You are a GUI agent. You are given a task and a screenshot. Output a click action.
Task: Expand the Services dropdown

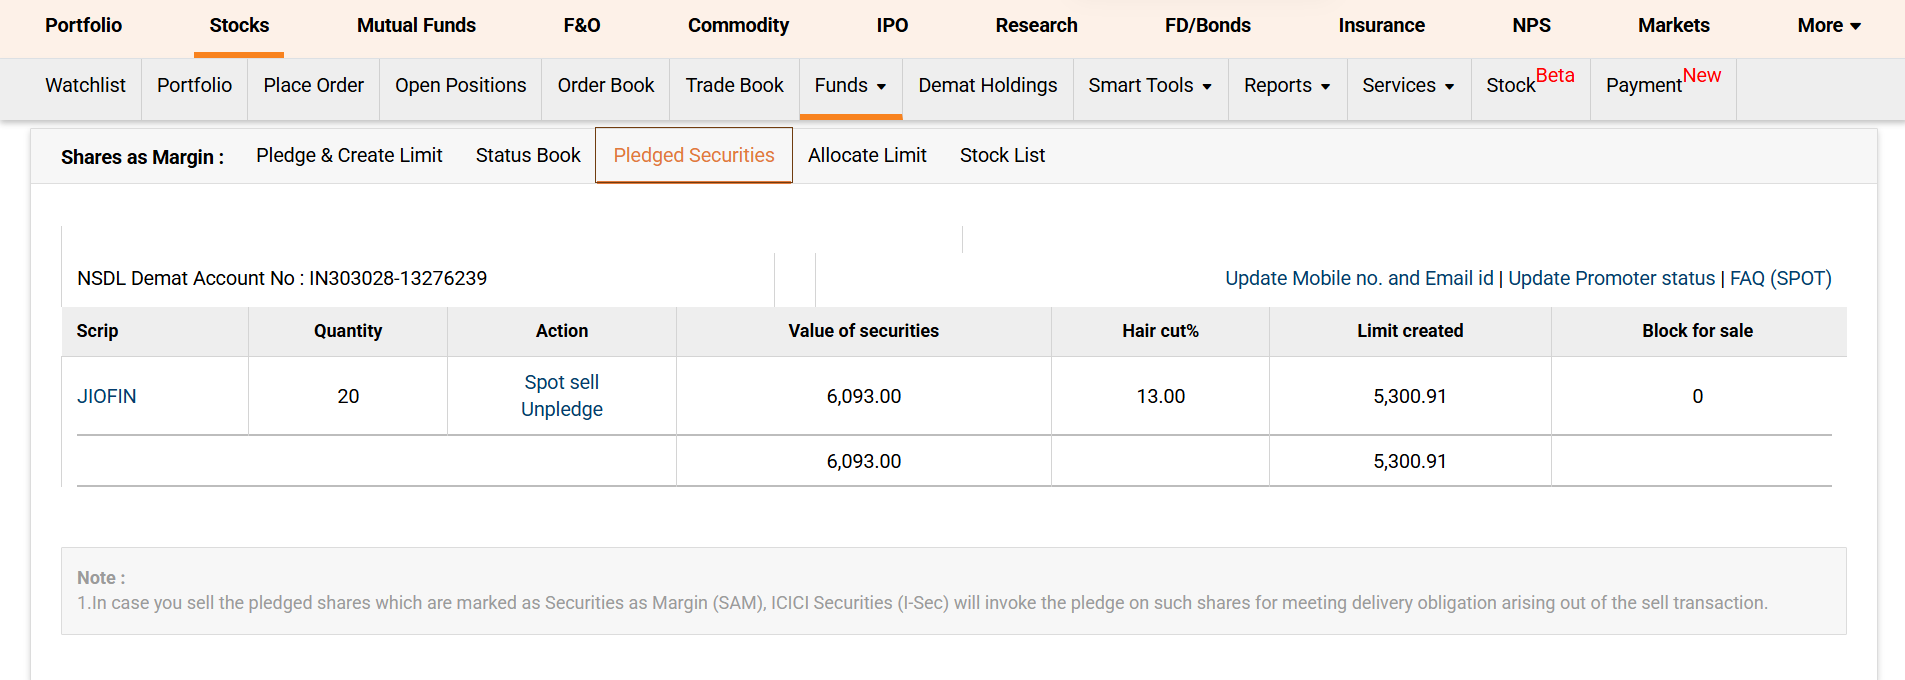[x=1407, y=86]
